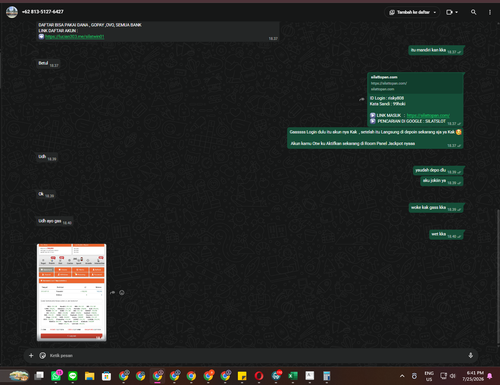500x385 pixels.
Task: Open the three-dot chat menu
Action: click(x=490, y=12)
